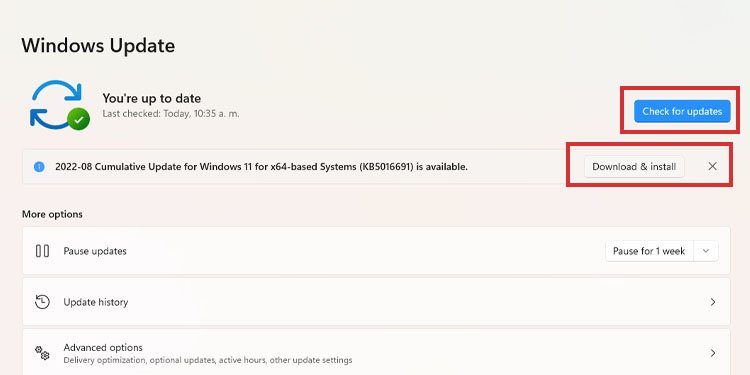The height and width of the screenshot is (375, 750).
Task: Click the green checkmark status badge
Action: (78, 119)
